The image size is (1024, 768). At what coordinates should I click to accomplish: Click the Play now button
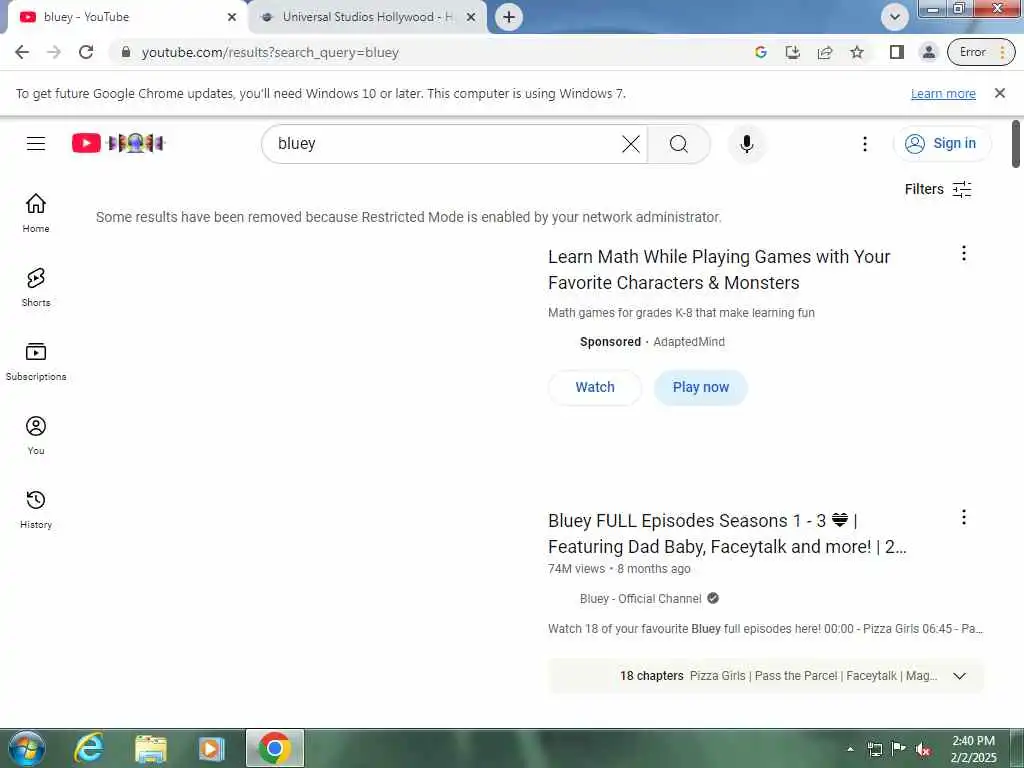[701, 387]
